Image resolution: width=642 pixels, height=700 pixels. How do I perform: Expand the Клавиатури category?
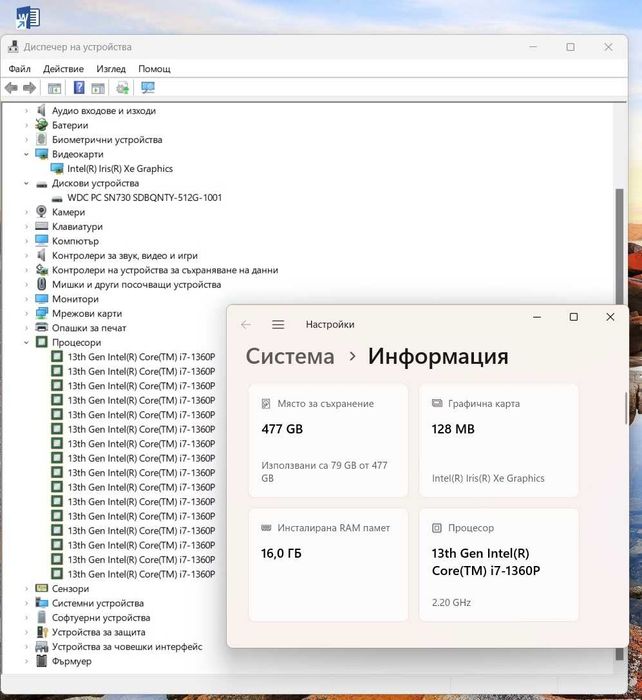26,226
